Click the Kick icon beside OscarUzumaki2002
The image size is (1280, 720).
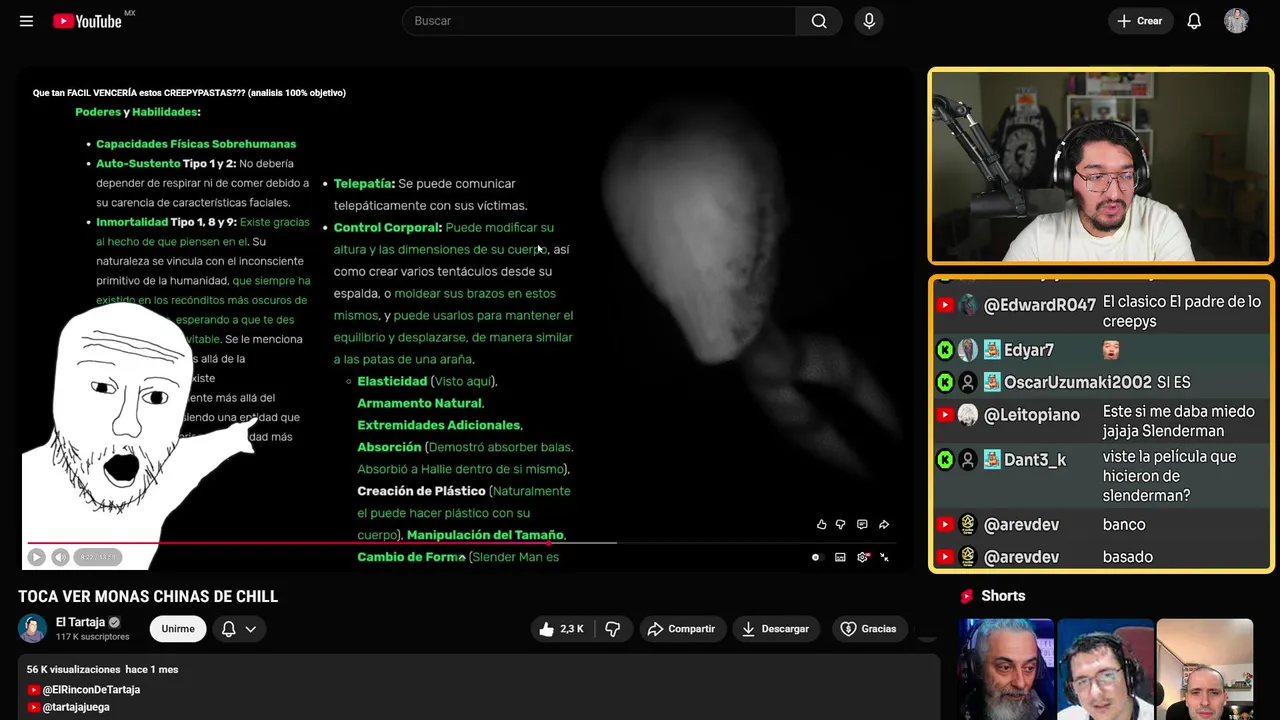tap(945, 382)
